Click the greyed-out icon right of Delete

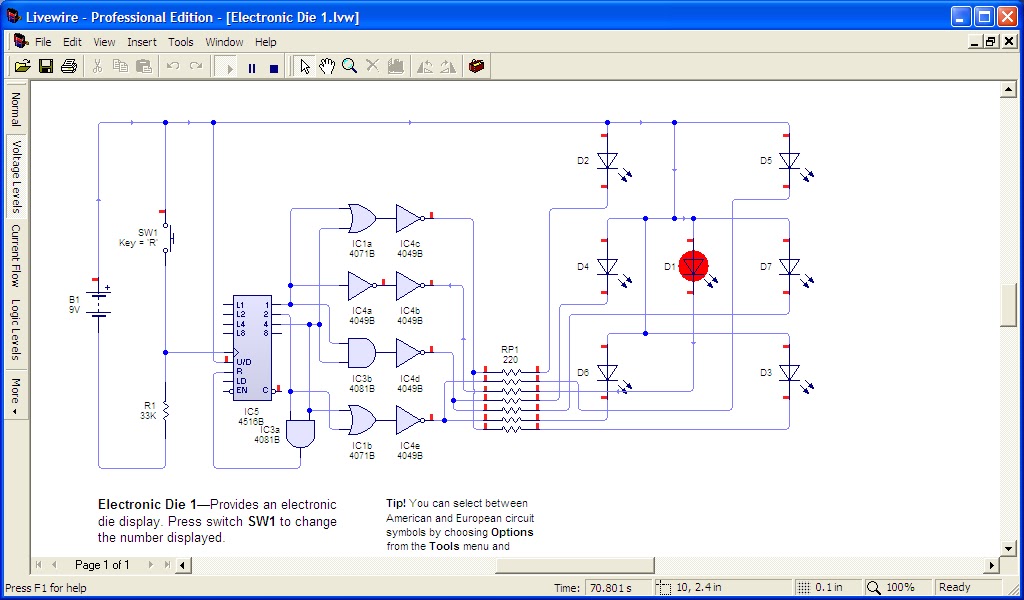[x=395, y=66]
